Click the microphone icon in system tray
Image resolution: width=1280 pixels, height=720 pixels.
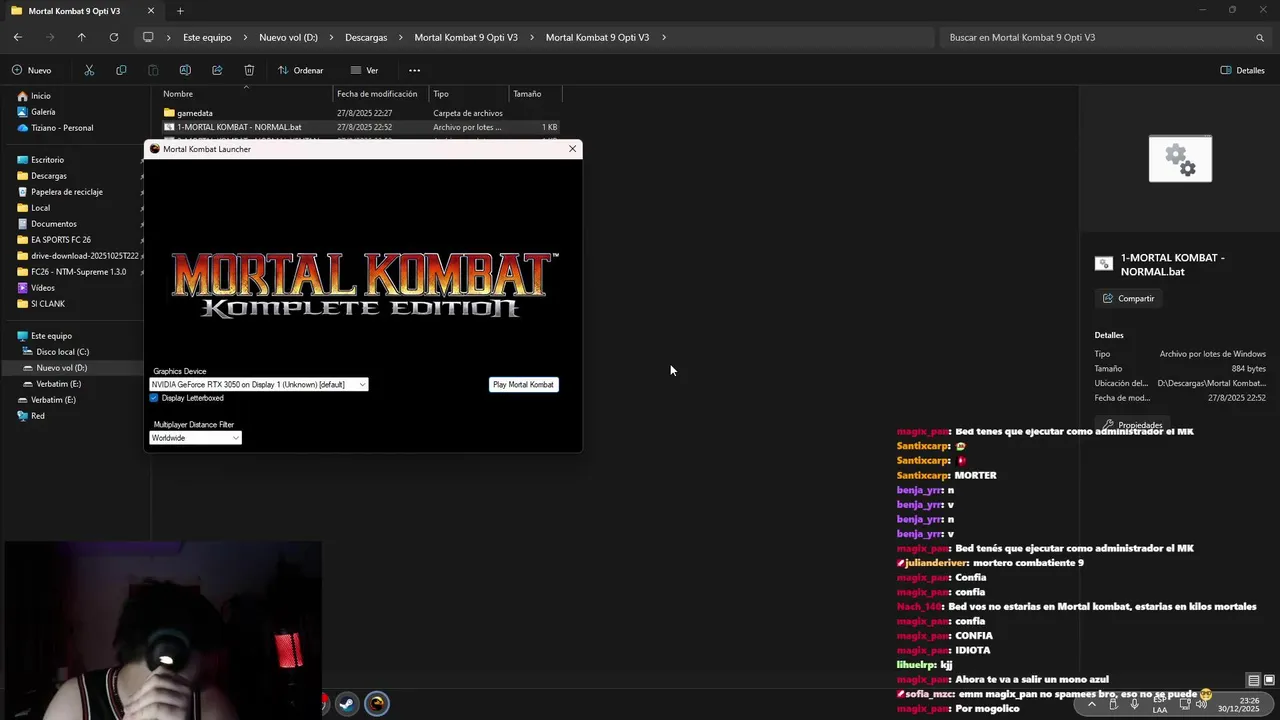click(x=1135, y=704)
